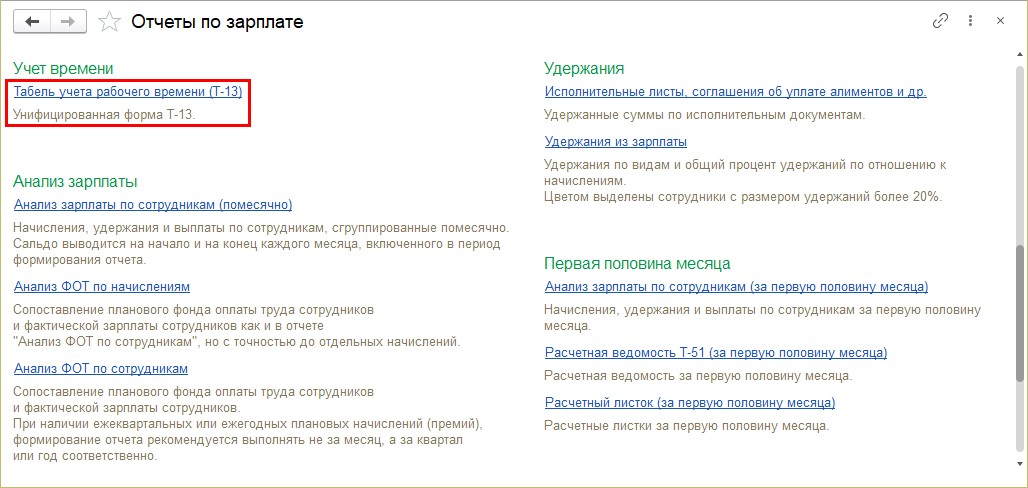This screenshot has height=488, width=1028.
Task: Click the vertical scrollbar thumb
Action: [x=1020, y=312]
